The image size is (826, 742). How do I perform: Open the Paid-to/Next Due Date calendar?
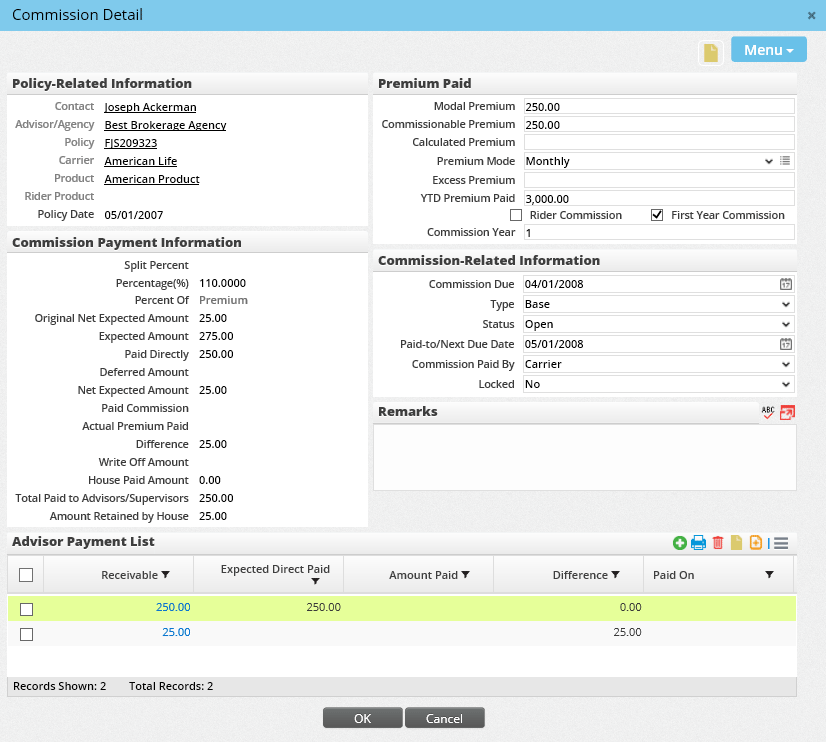point(786,344)
